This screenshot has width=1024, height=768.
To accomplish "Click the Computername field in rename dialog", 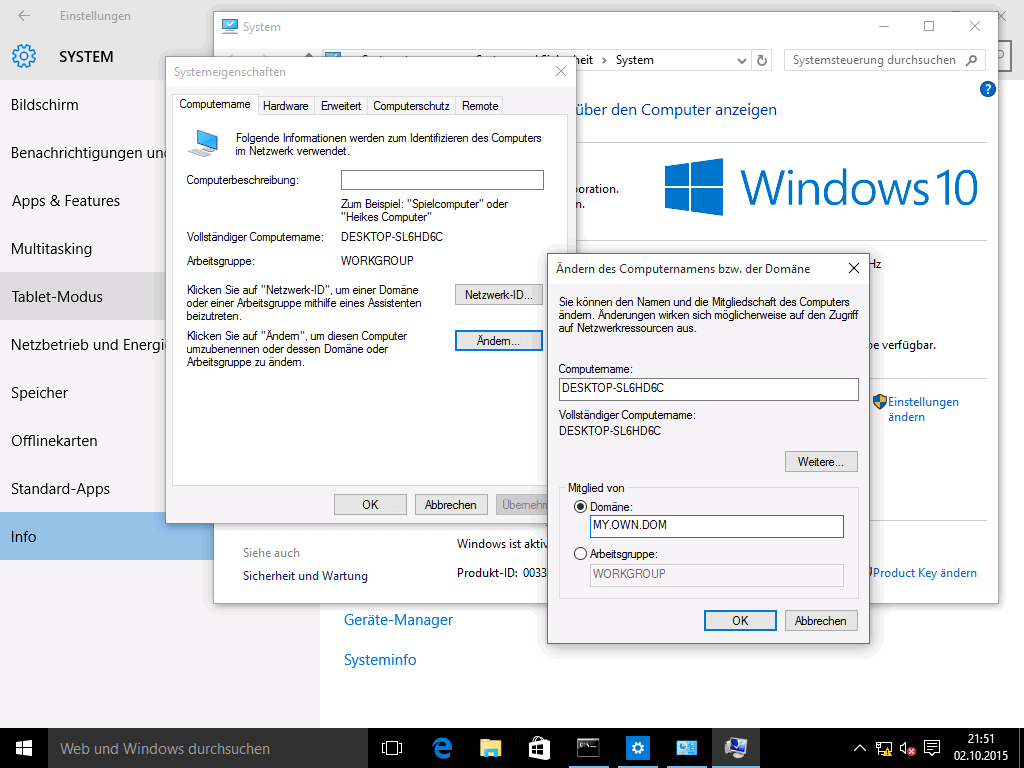I will point(709,389).
